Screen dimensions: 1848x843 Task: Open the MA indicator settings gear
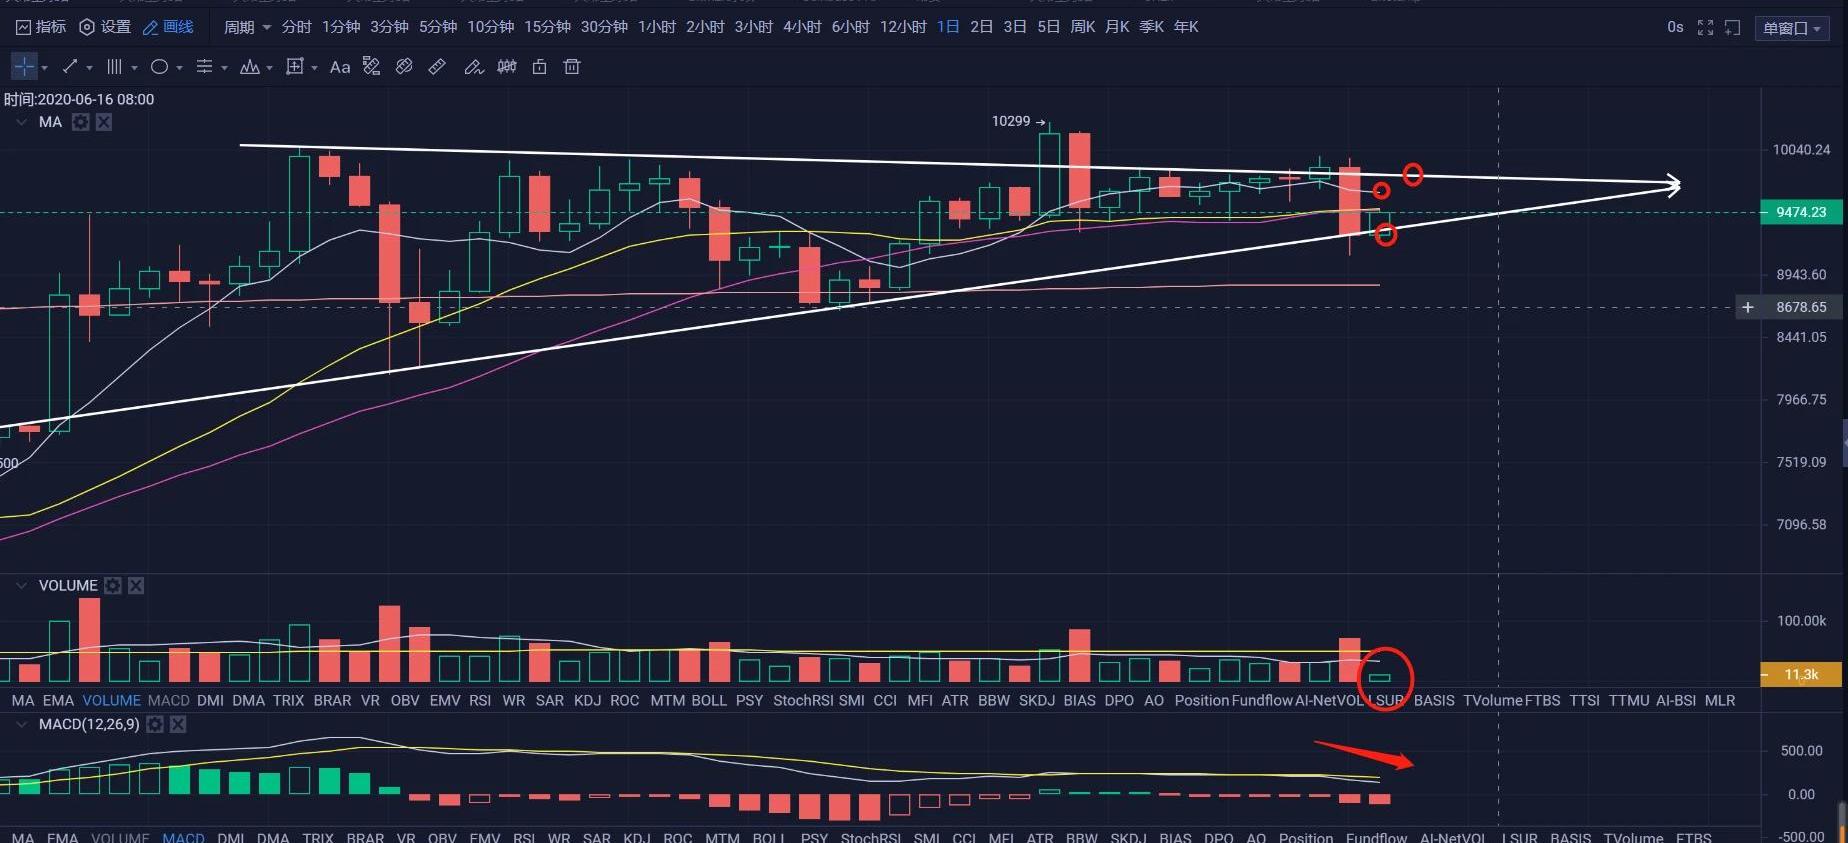[x=81, y=122]
